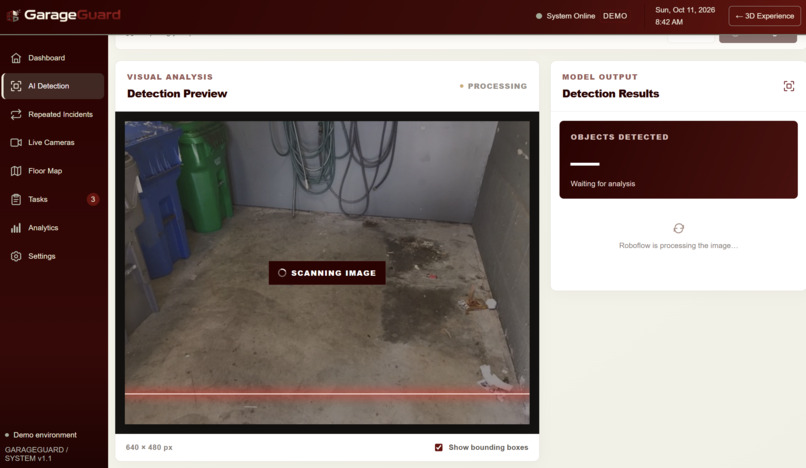Image resolution: width=806 pixels, height=468 pixels.
Task: Click the System Online status text
Action: click(x=571, y=16)
